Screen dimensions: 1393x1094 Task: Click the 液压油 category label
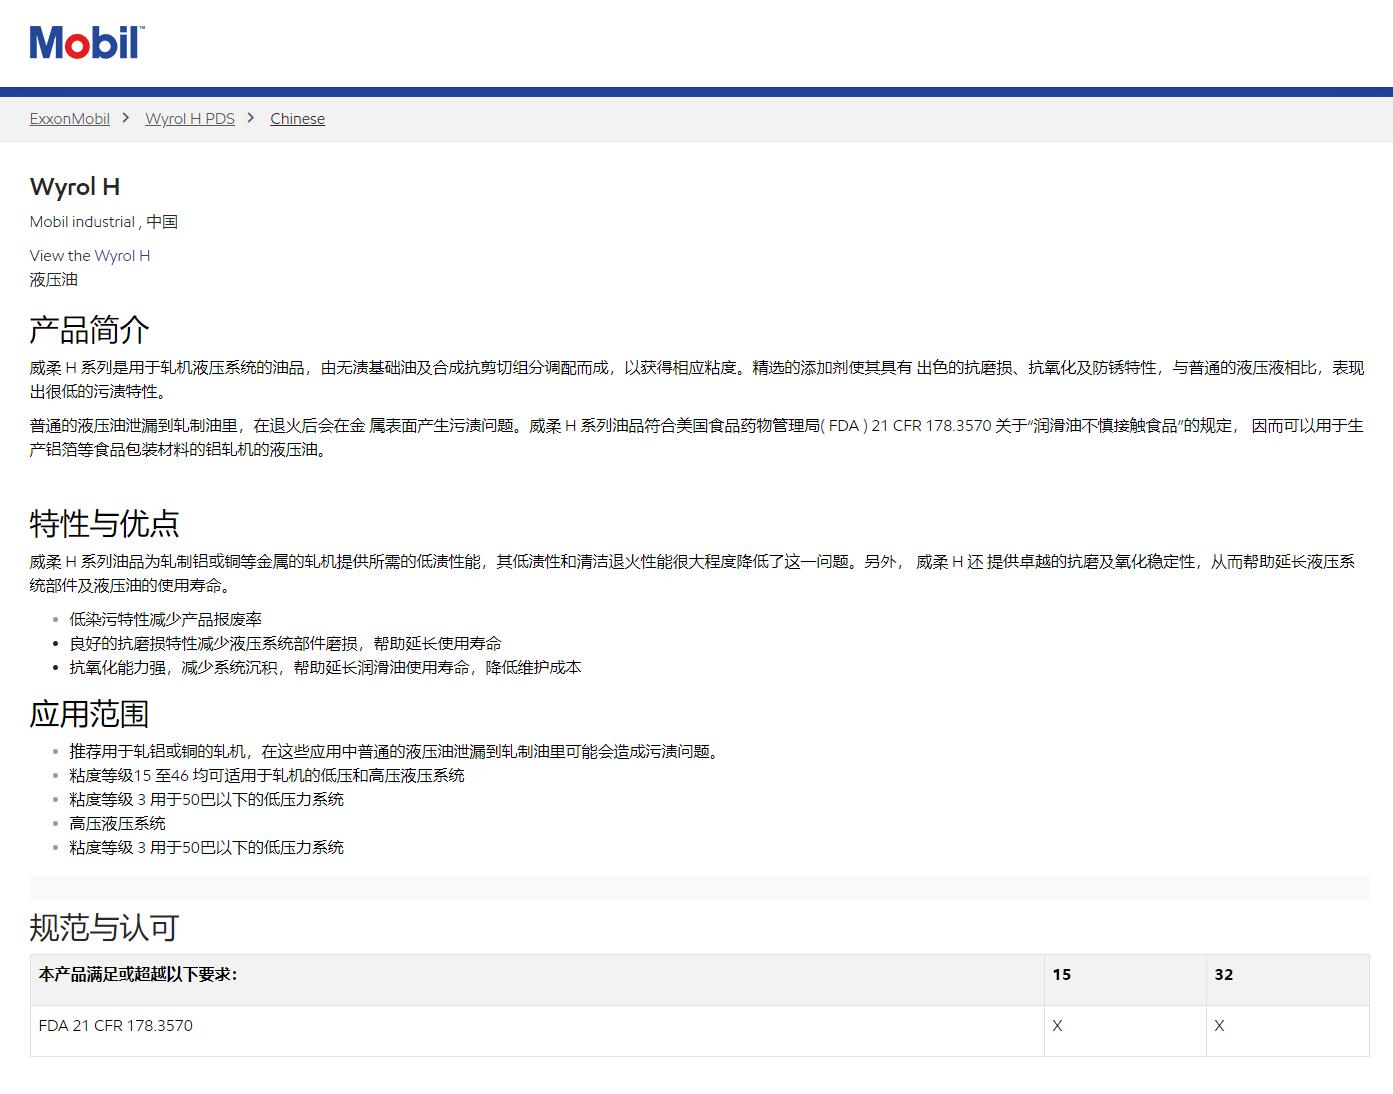tap(54, 280)
